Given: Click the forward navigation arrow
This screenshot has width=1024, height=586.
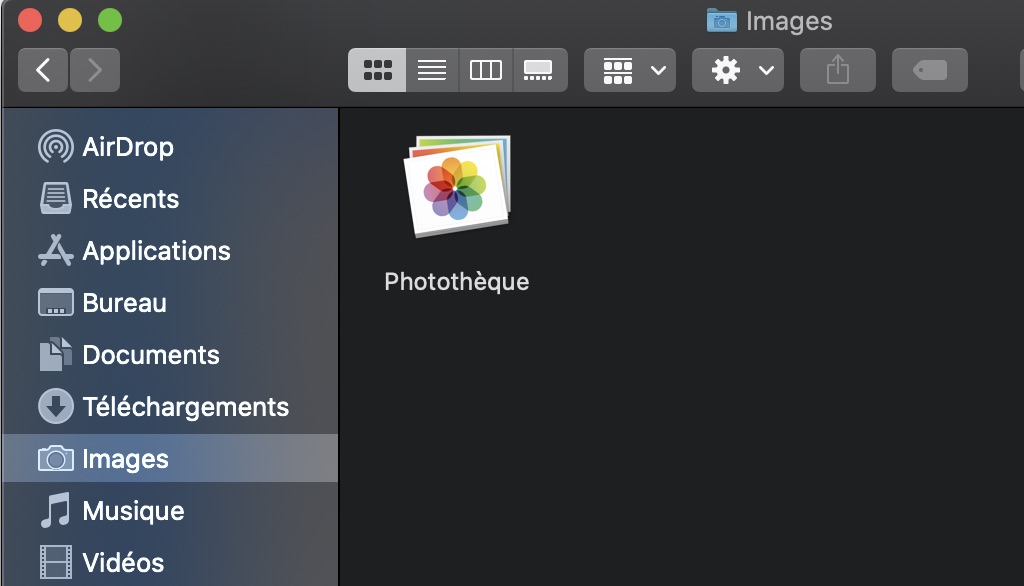Looking at the screenshot, I should [95, 70].
